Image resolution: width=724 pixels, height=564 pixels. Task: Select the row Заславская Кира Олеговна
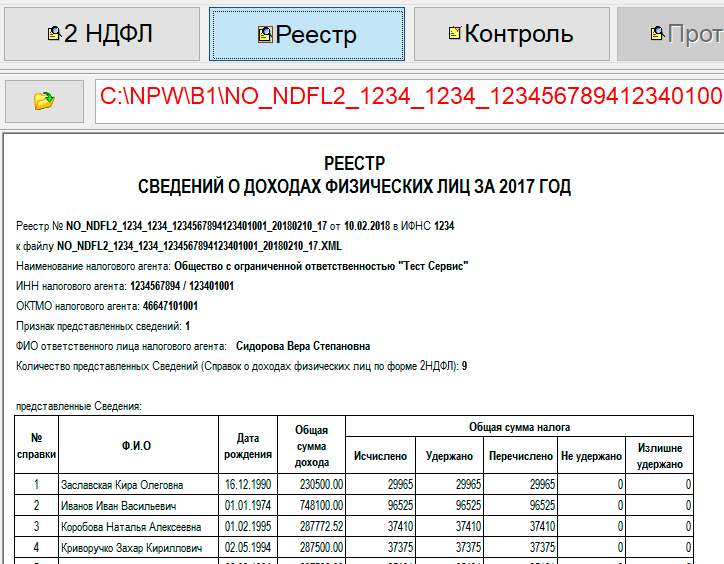(354, 484)
